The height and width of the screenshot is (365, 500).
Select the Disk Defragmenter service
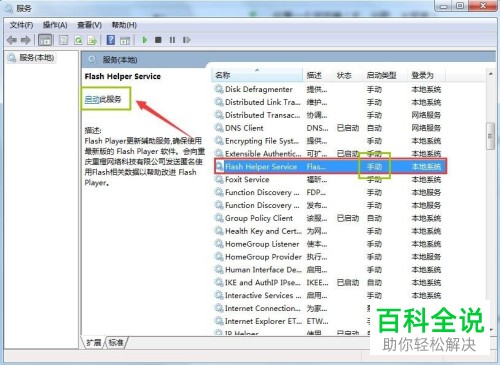coord(259,89)
